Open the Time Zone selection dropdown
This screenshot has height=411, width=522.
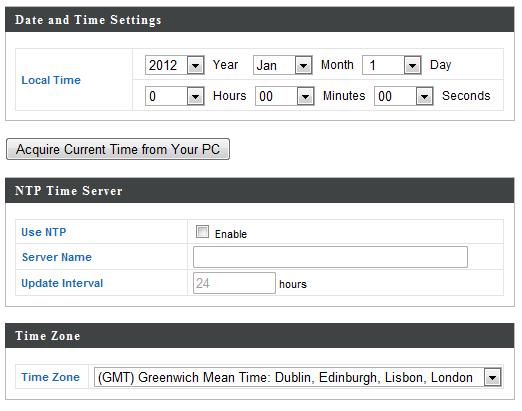point(298,377)
